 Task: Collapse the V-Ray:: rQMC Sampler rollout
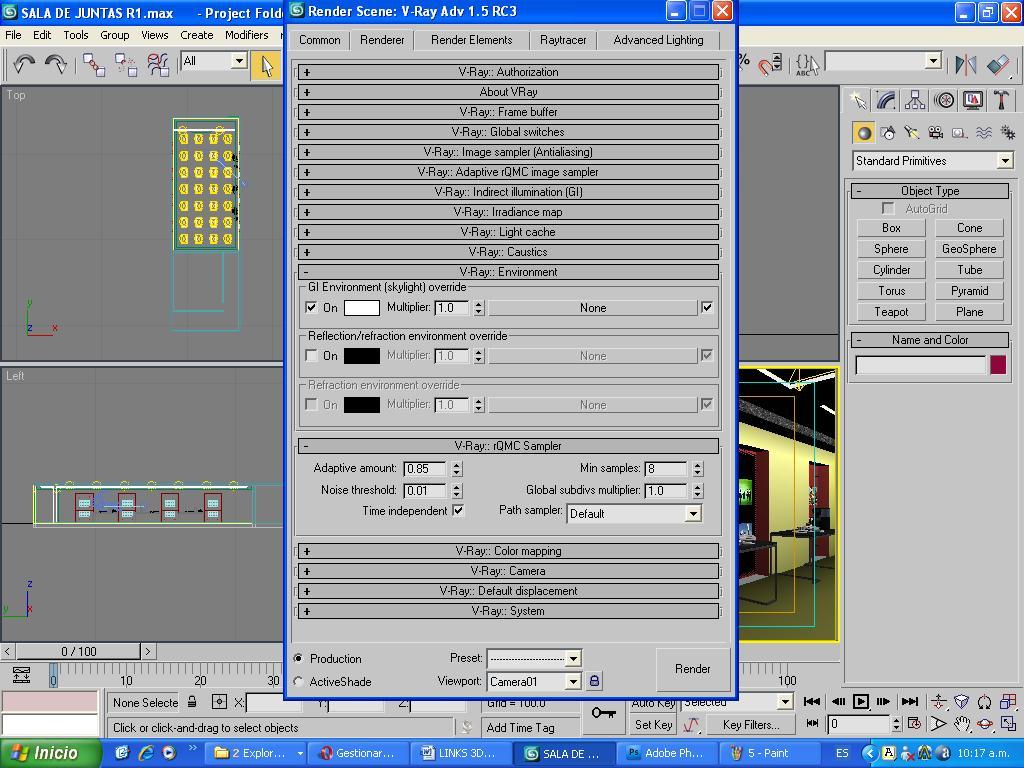click(x=508, y=446)
